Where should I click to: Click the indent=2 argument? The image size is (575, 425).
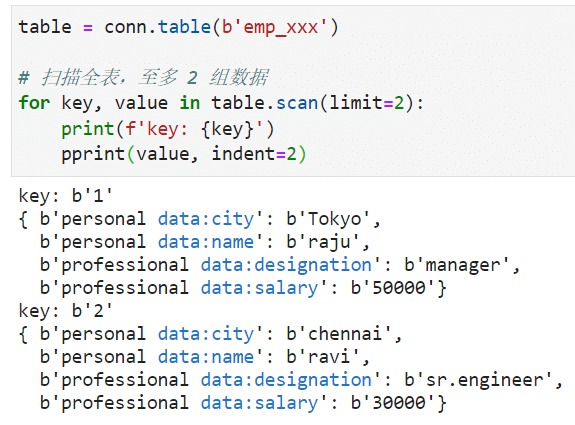254,154
